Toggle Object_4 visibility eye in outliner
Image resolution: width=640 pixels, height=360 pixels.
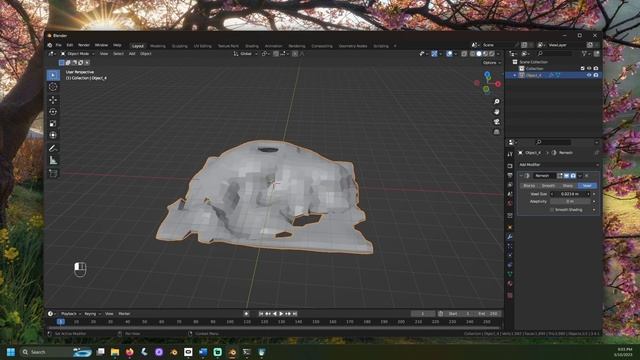pos(589,75)
